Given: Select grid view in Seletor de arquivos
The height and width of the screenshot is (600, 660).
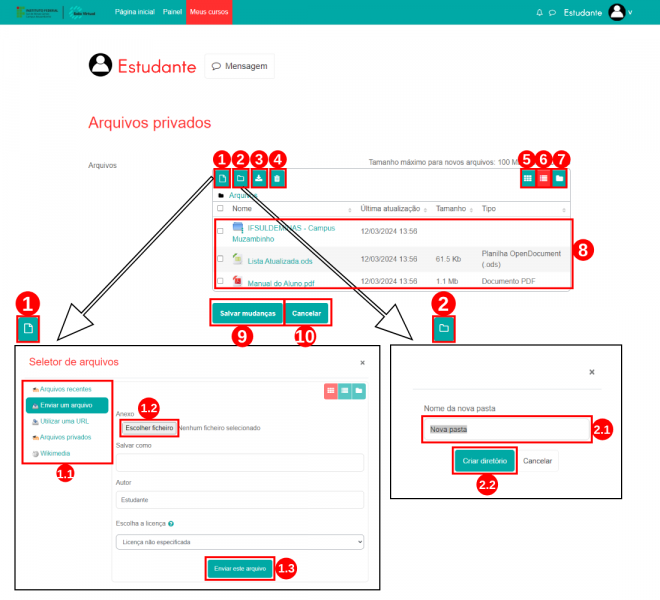Looking at the screenshot, I should coord(331,391).
